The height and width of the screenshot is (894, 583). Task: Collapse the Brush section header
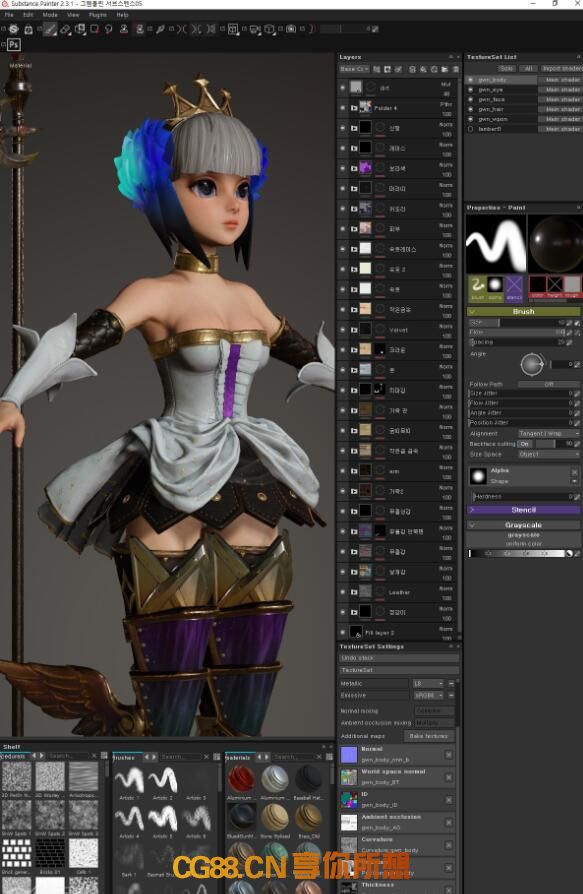click(523, 312)
